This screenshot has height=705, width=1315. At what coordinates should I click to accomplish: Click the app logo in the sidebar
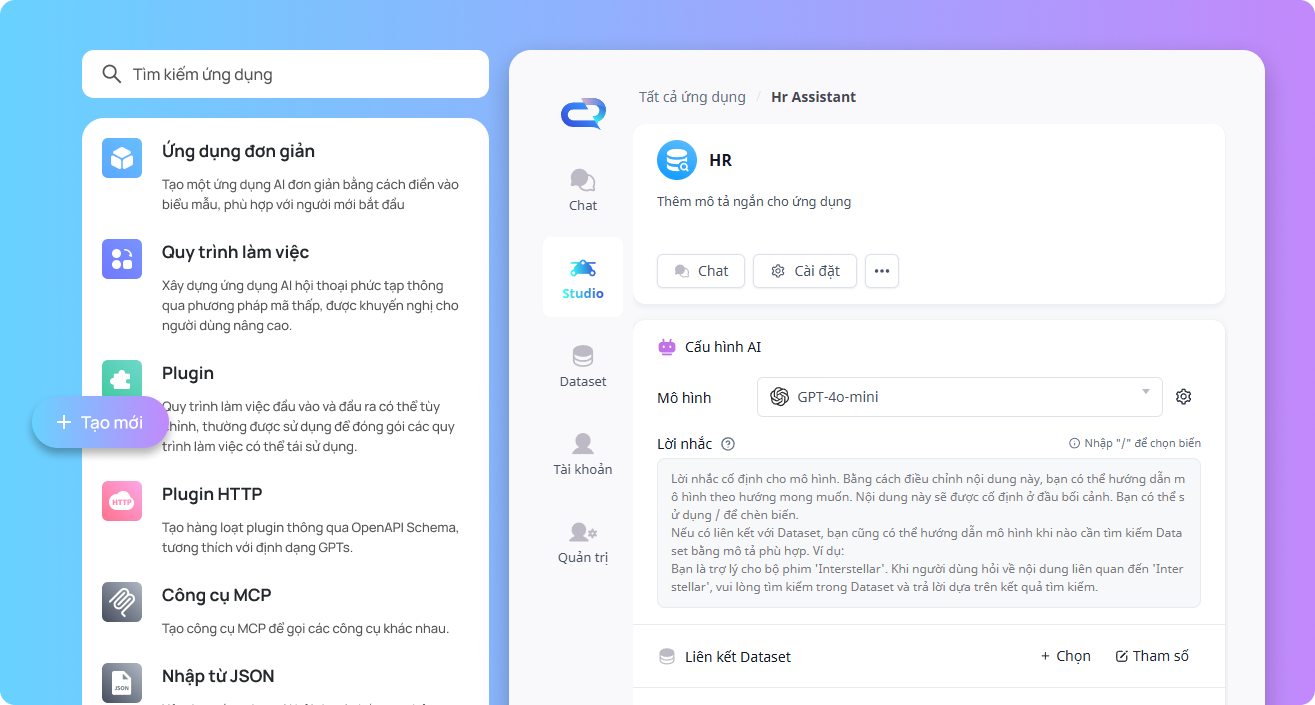(582, 113)
